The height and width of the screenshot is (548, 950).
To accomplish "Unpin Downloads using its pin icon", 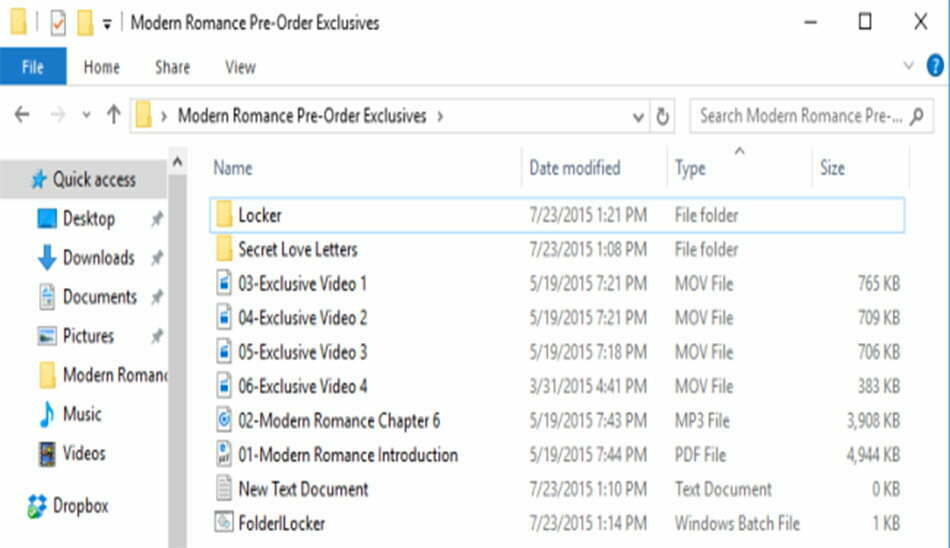I will (156, 258).
